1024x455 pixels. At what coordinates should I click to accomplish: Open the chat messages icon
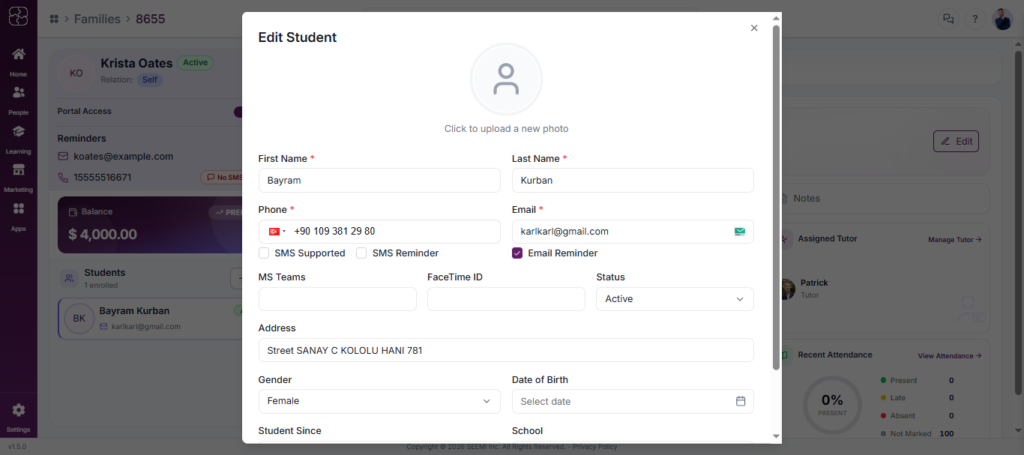tap(948, 19)
